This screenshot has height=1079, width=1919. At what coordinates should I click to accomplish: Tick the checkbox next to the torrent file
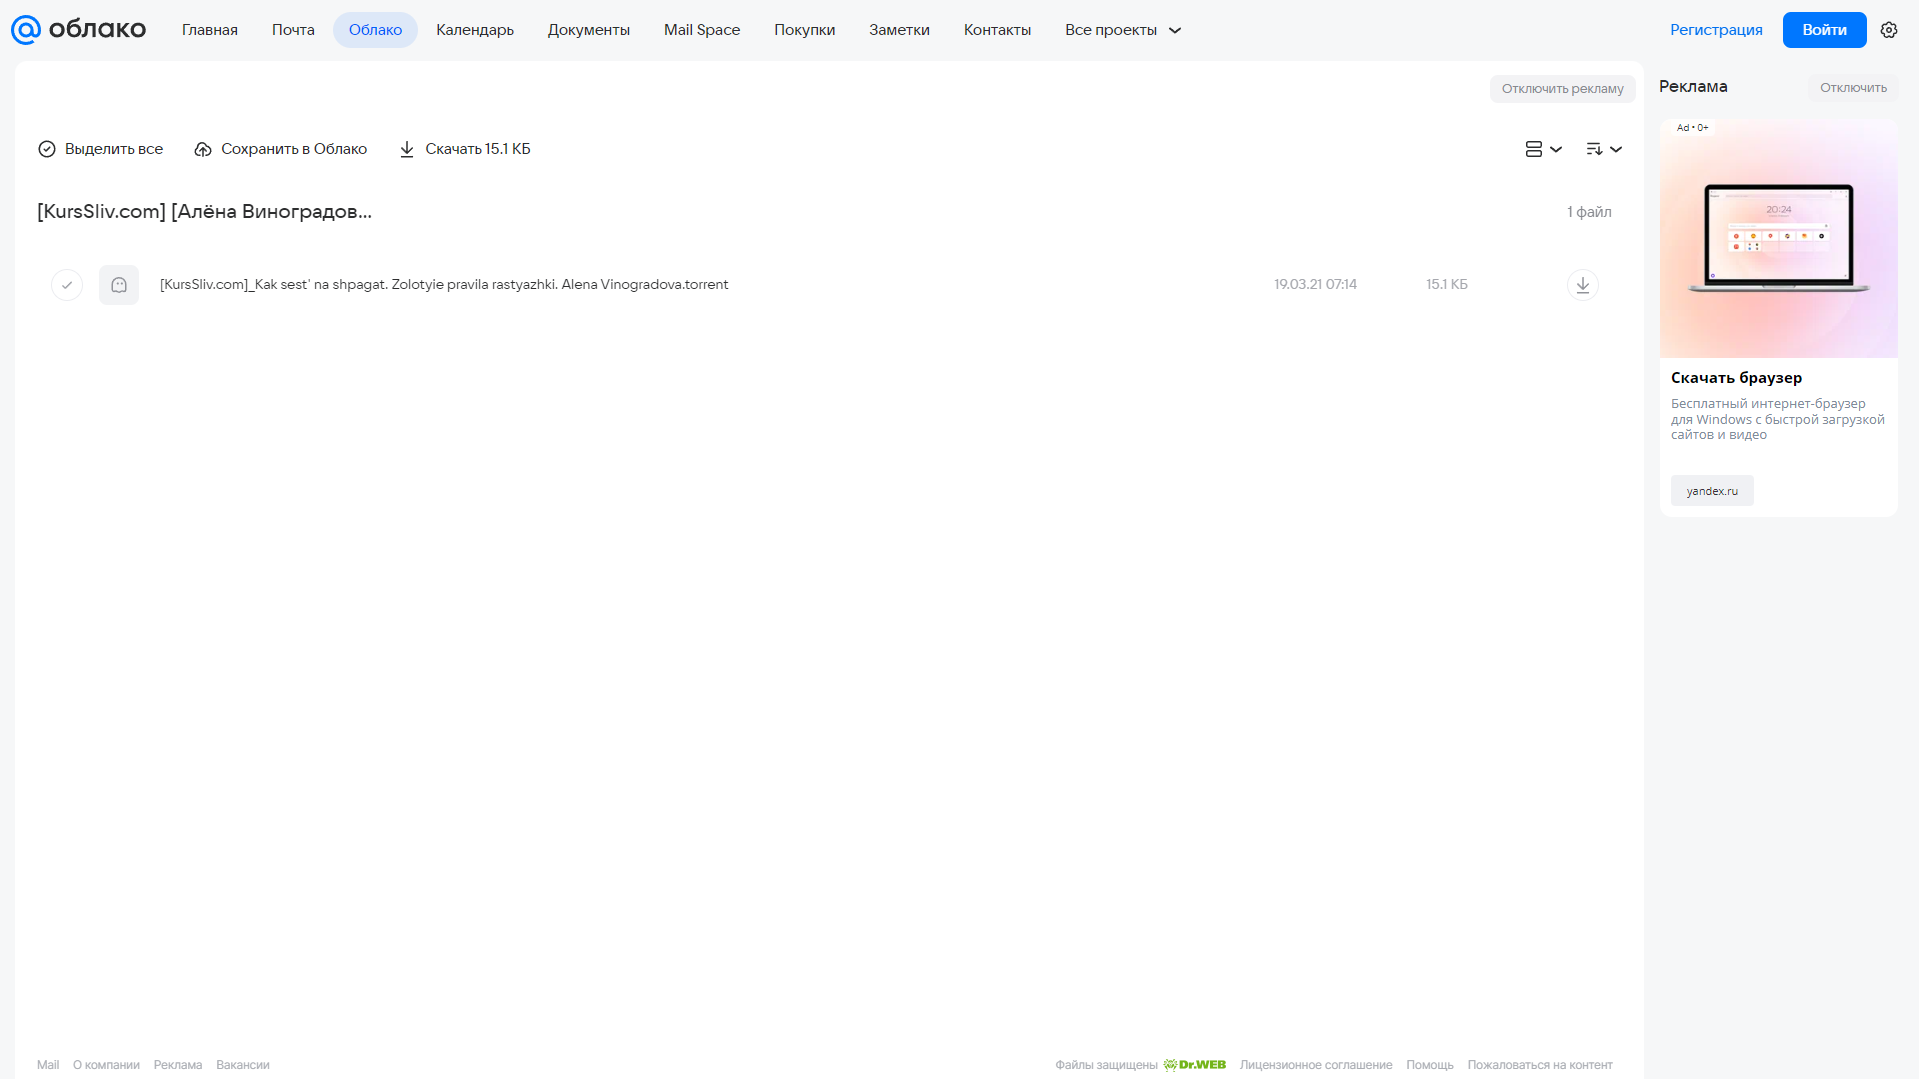pyautogui.click(x=67, y=285)
